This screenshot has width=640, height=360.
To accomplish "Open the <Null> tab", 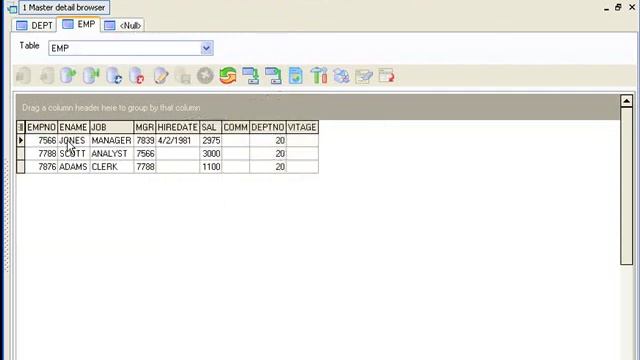I will 122,25.
